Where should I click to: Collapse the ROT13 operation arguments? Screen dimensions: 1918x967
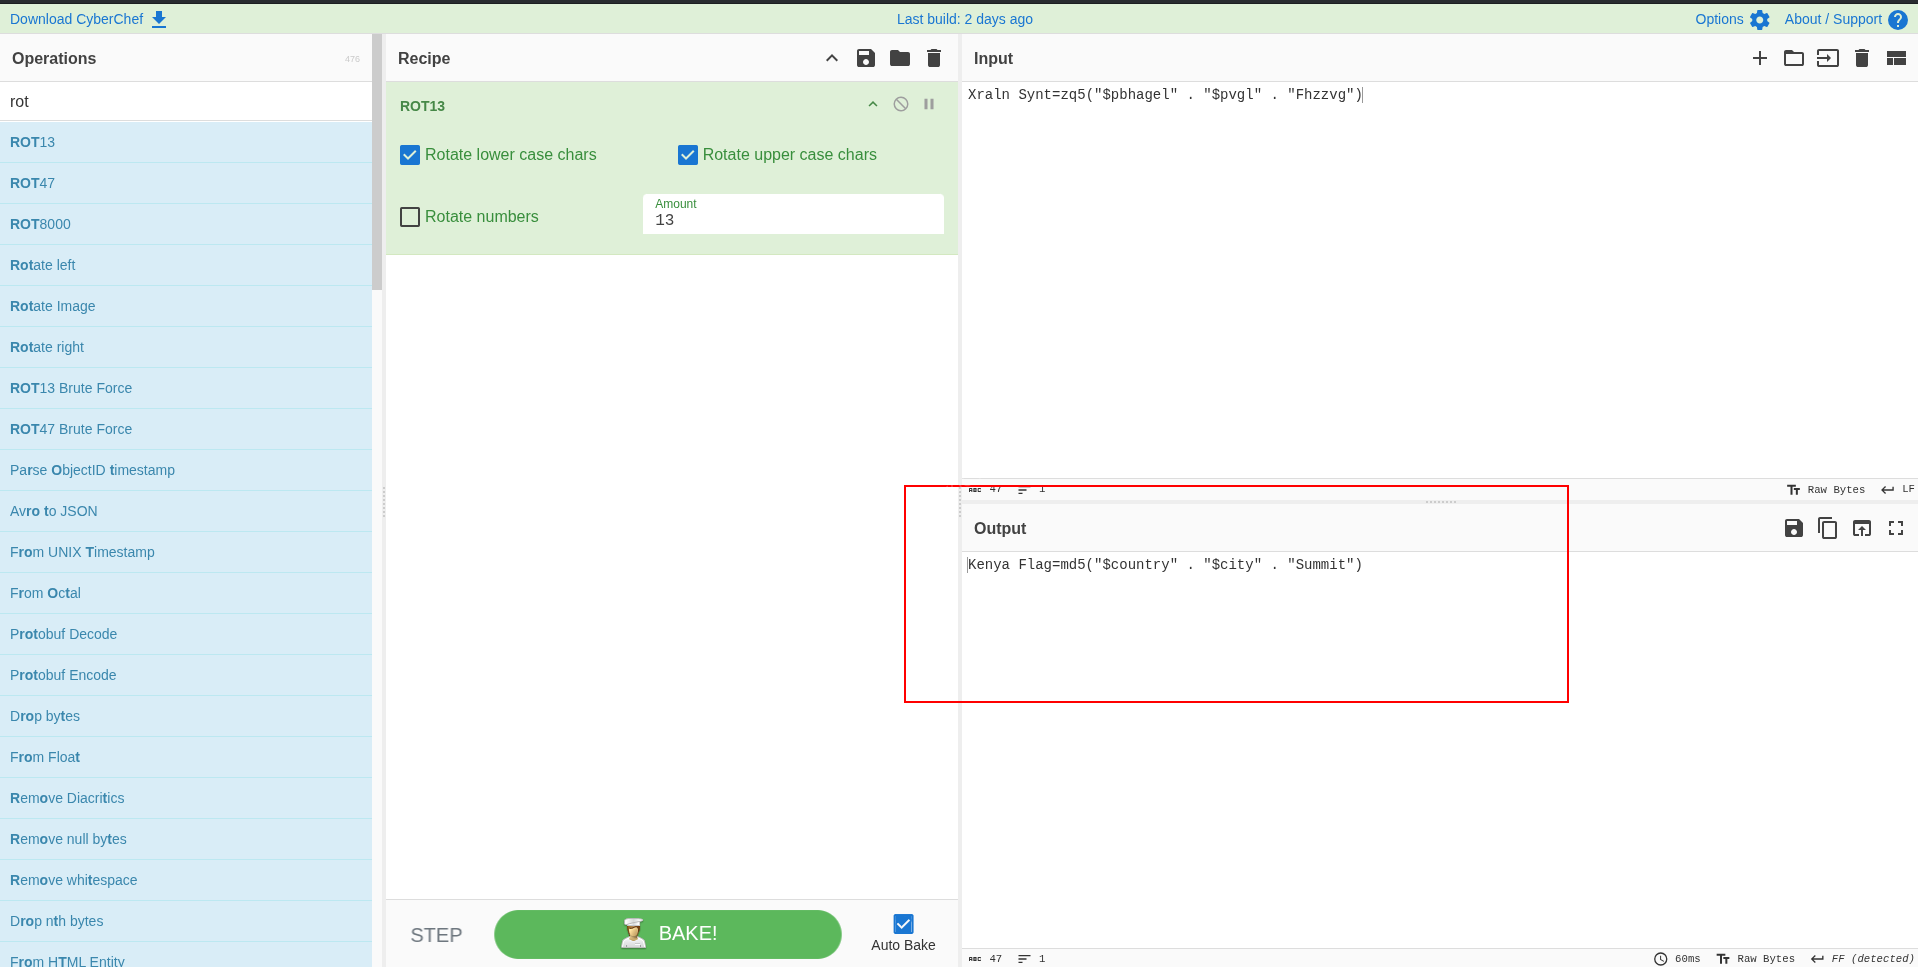[x=873, y=104]
